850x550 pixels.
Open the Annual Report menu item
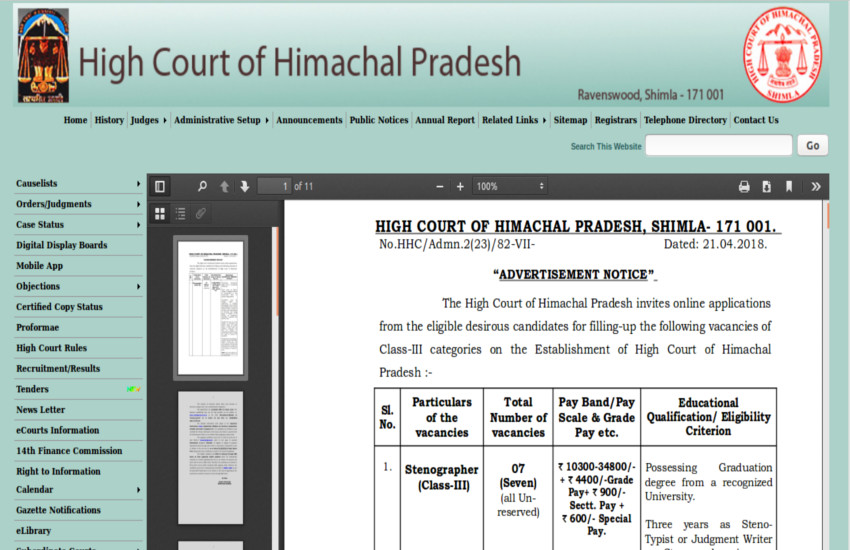click(x=445, y=120)
